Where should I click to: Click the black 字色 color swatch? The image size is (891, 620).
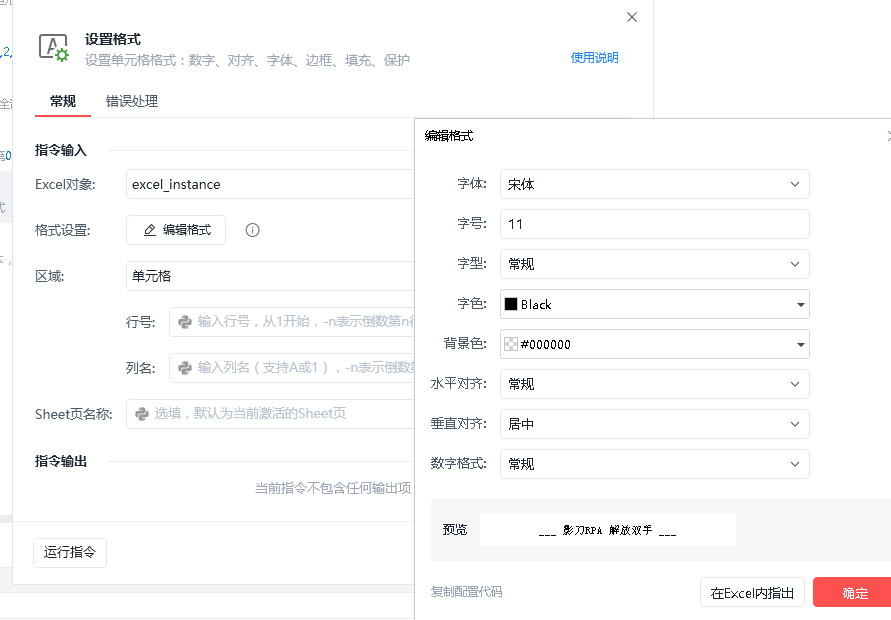511,304
